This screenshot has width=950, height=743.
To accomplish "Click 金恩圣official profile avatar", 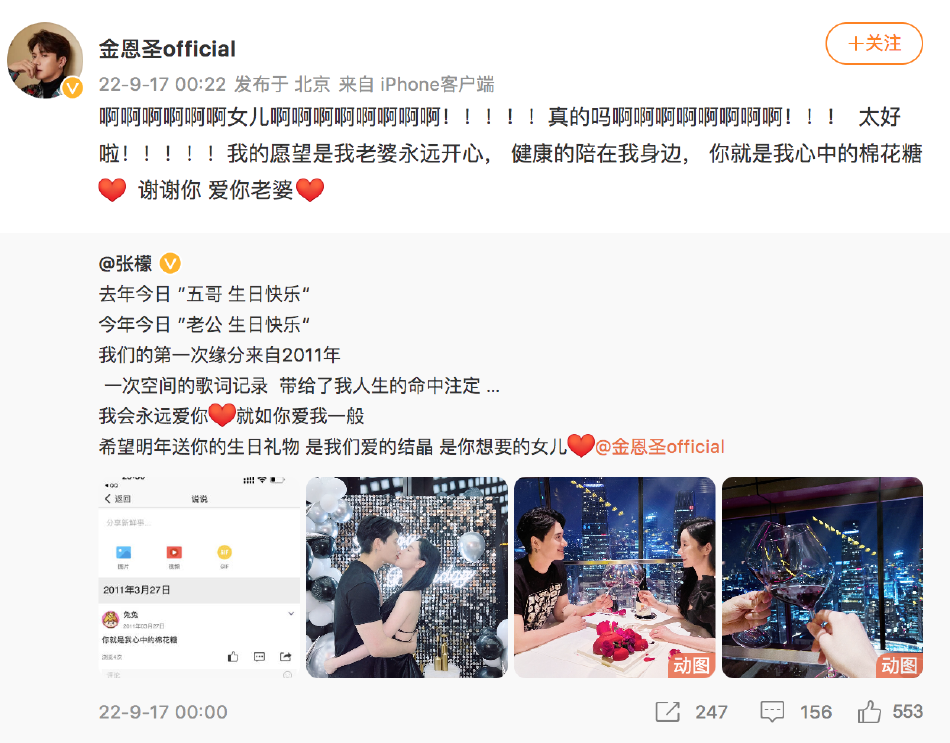I will click(45, 60).
